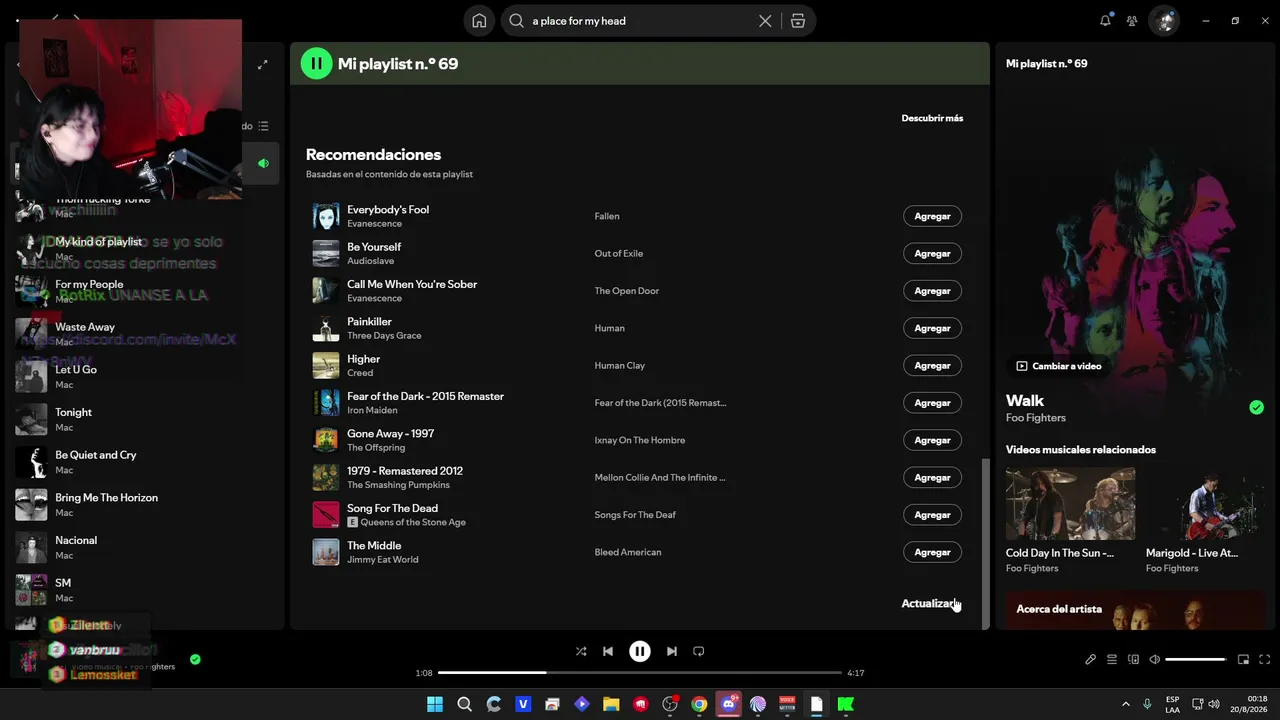Click the search box containing 'a place for my head'
The height and width of the screenshot is (720, 1280).
[x=658, y=21]
